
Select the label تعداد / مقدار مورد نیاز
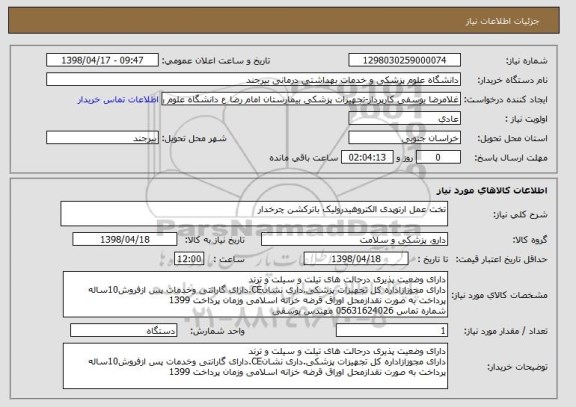point(505,331)
